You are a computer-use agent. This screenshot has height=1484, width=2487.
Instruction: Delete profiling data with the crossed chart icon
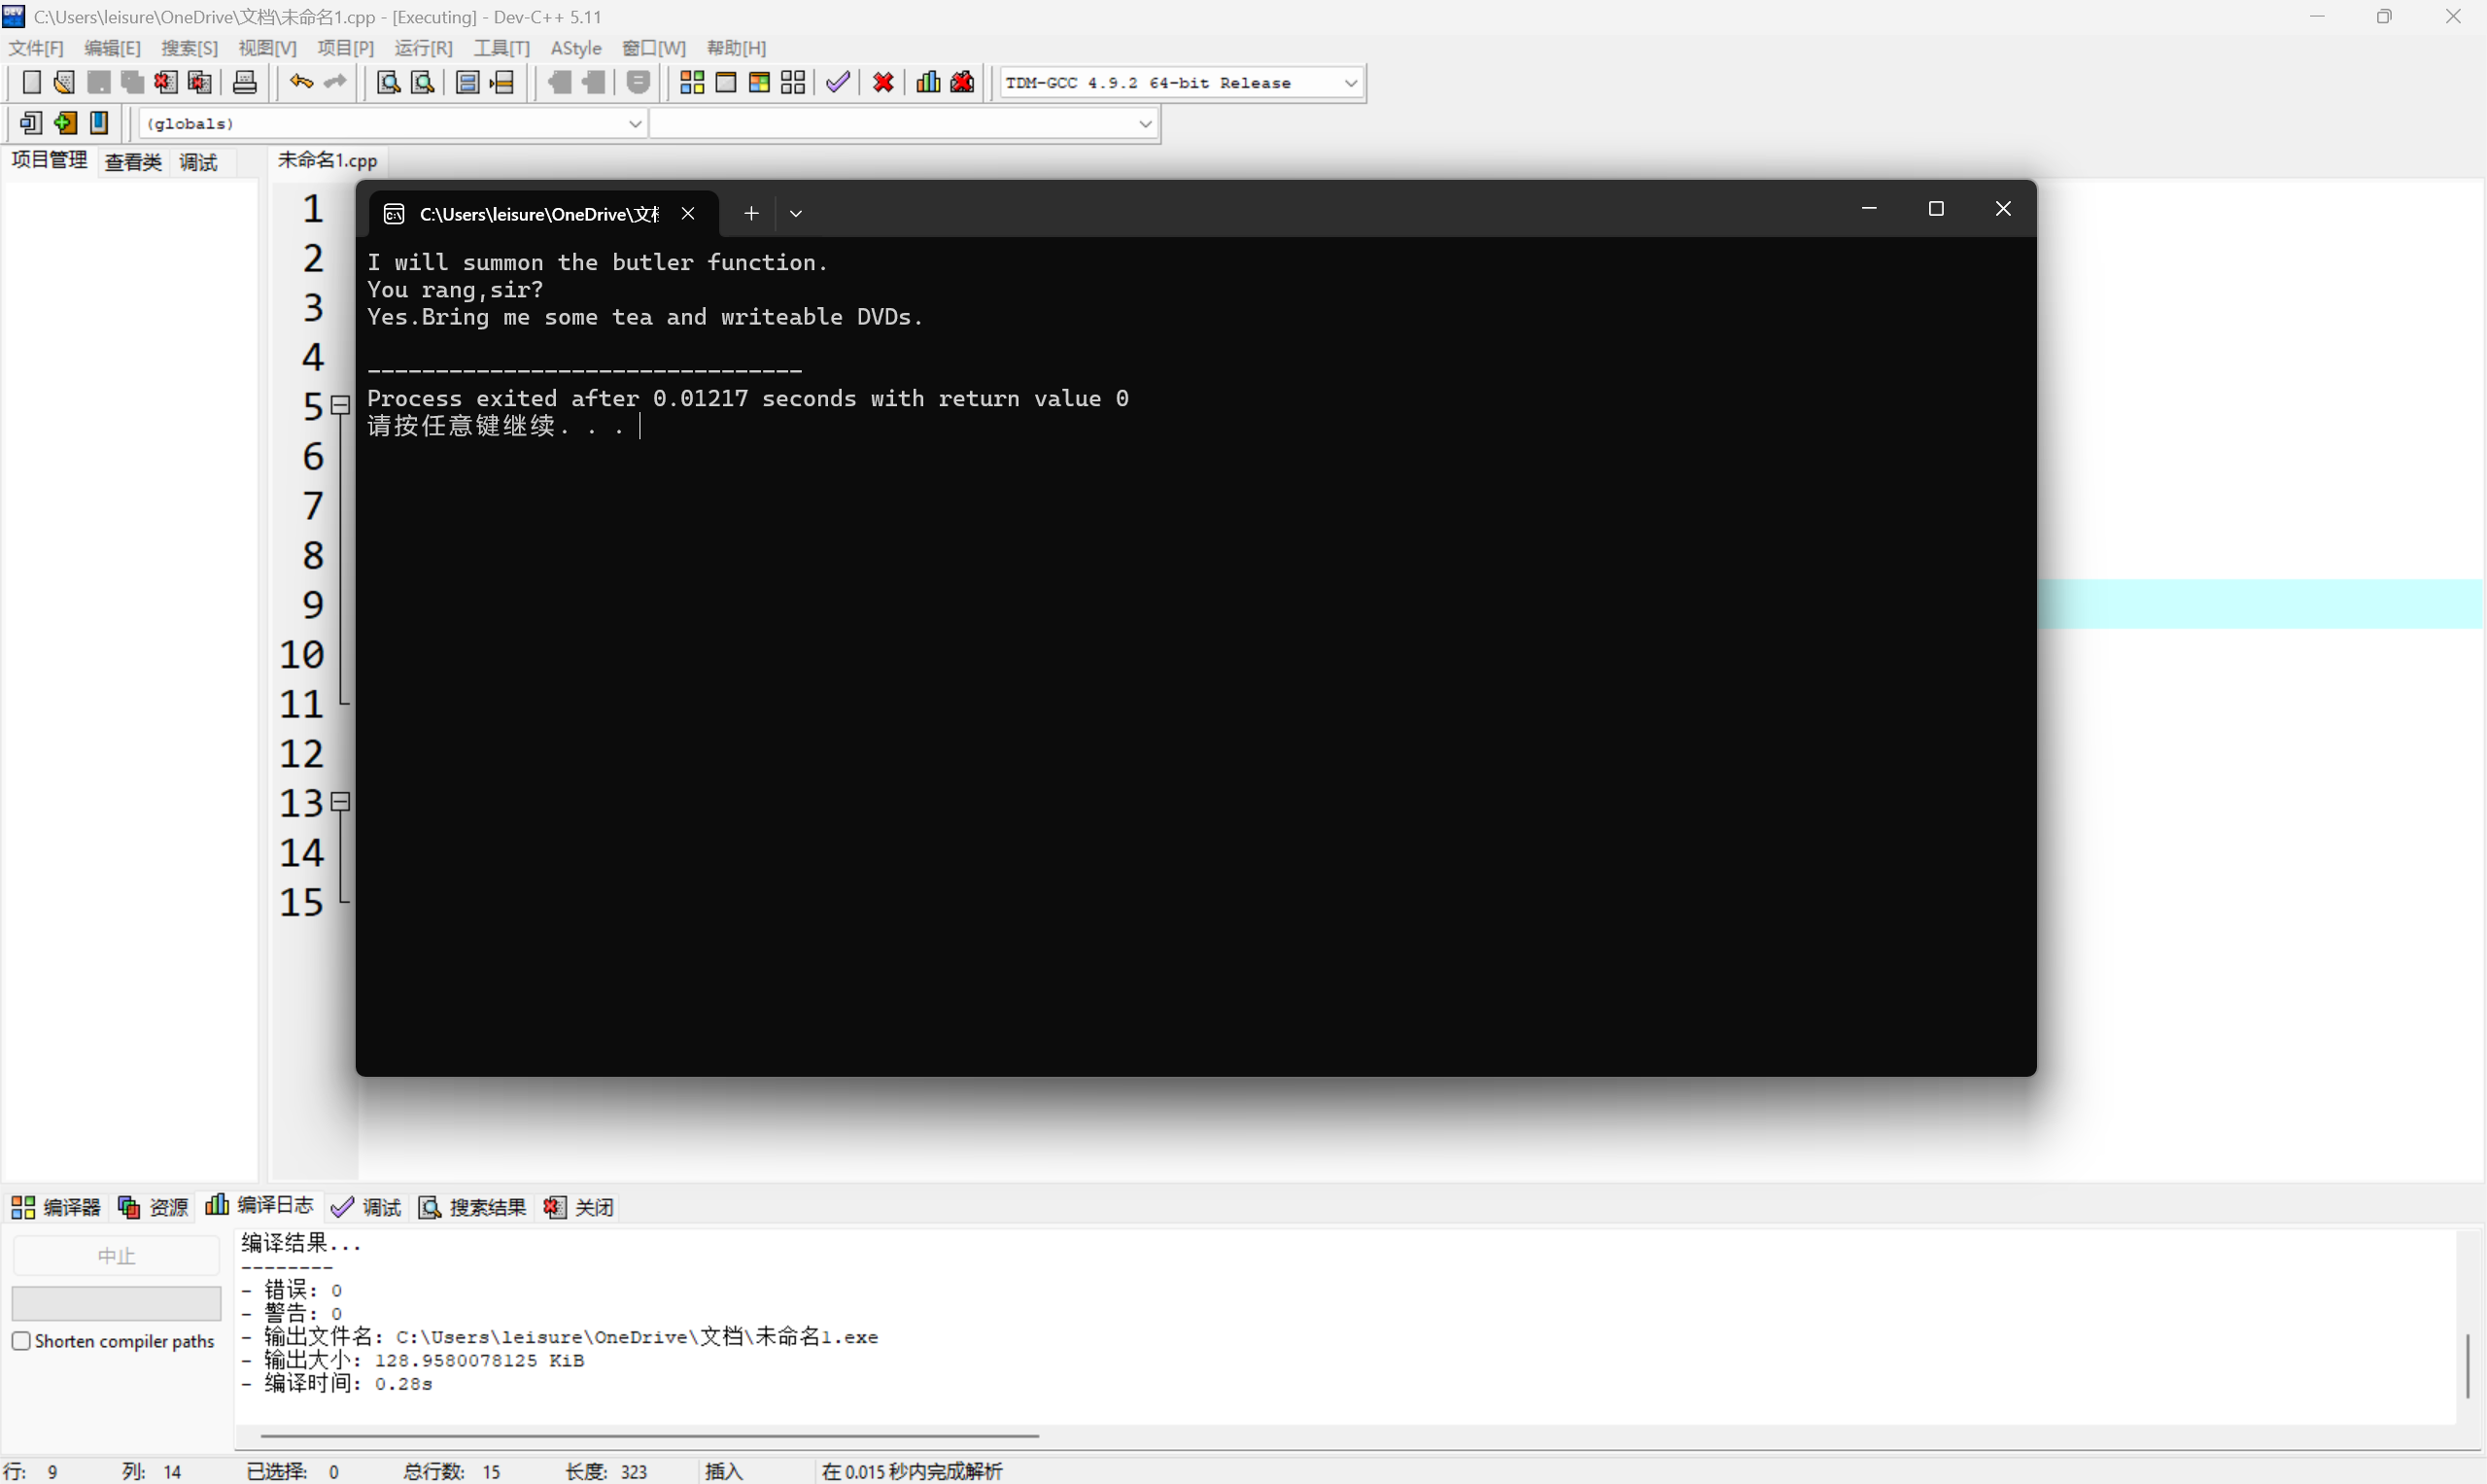961,82
